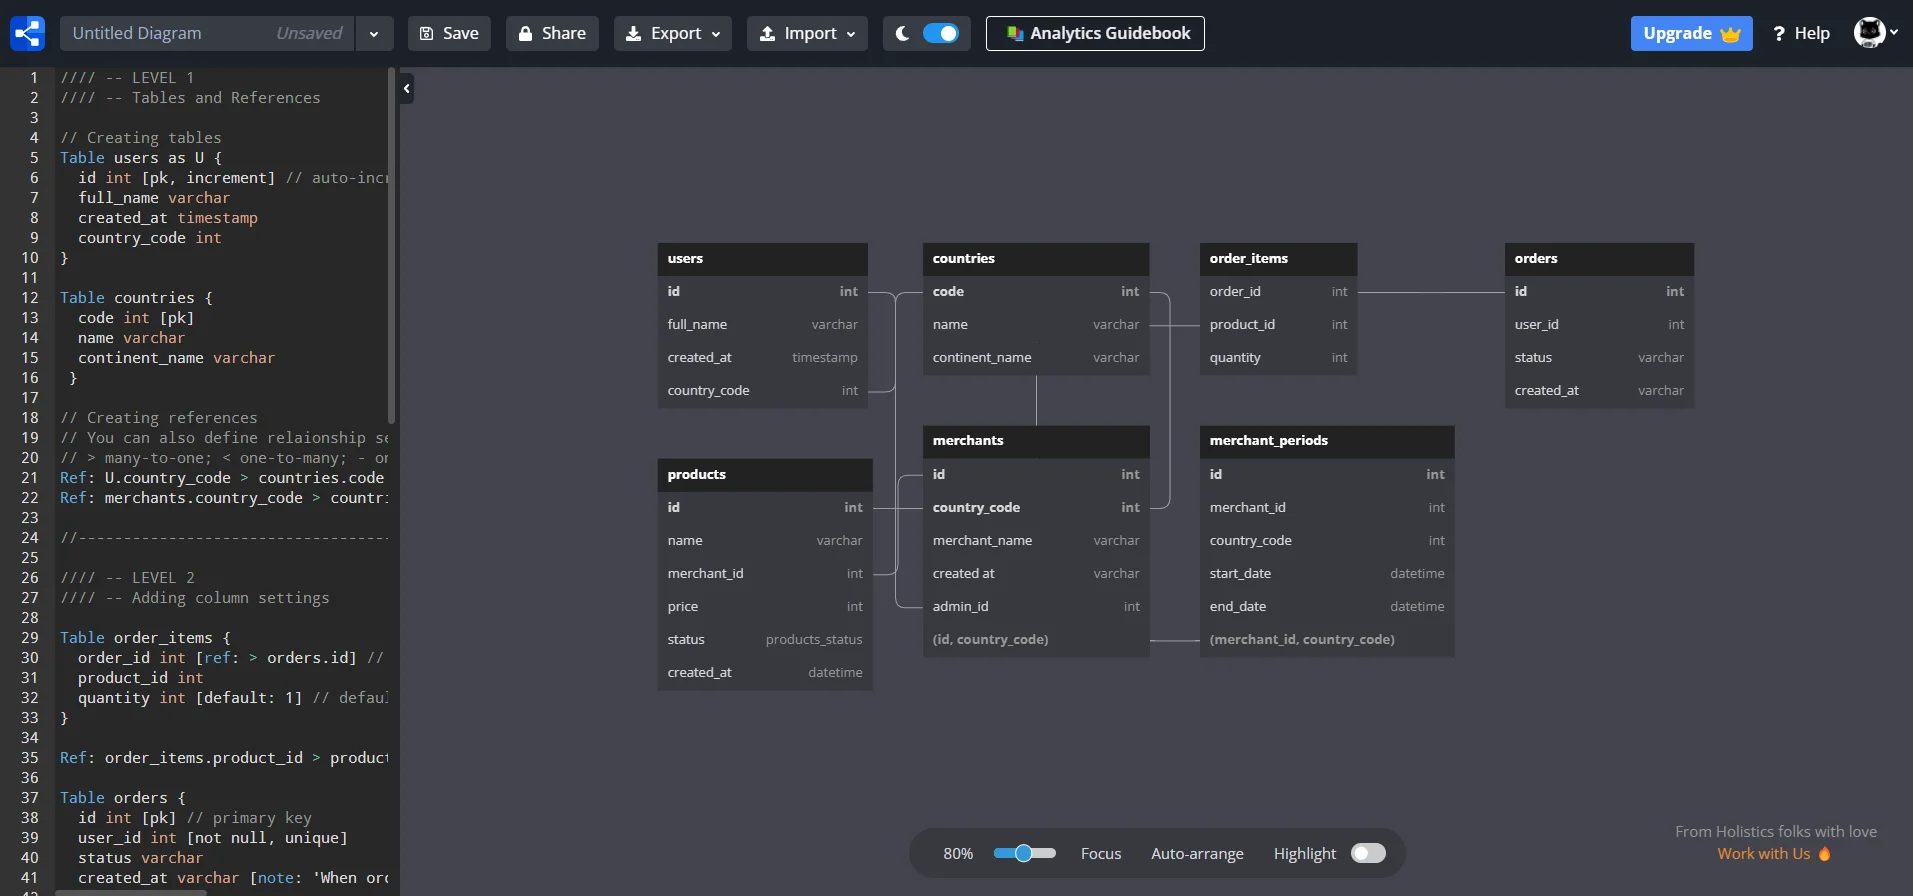Viewport: 1913px width, 896px height.
Task: Click start_date column in merchant_periods table
Action: [x=1327, y=573]
